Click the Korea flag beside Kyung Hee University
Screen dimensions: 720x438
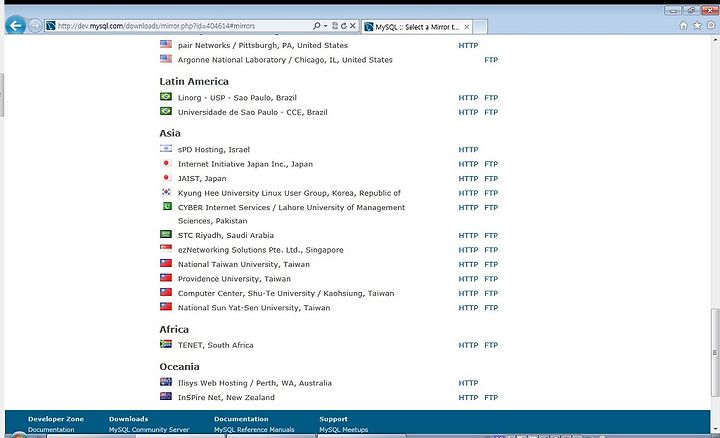click(x=166, y=192)
